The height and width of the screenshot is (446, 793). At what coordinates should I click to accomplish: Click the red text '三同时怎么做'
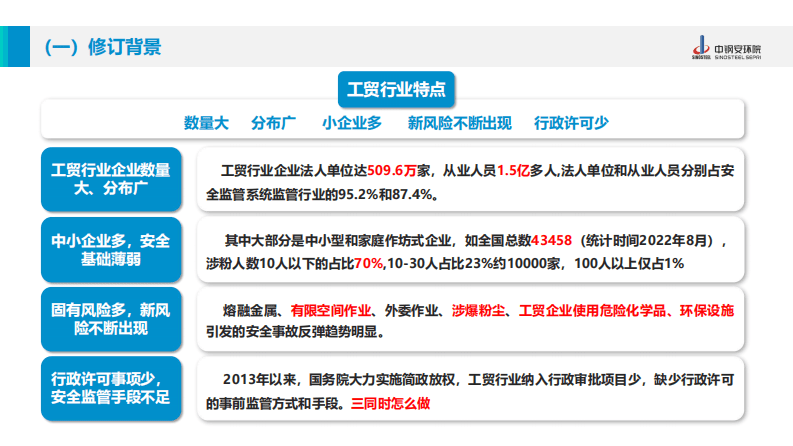[390, 404]
